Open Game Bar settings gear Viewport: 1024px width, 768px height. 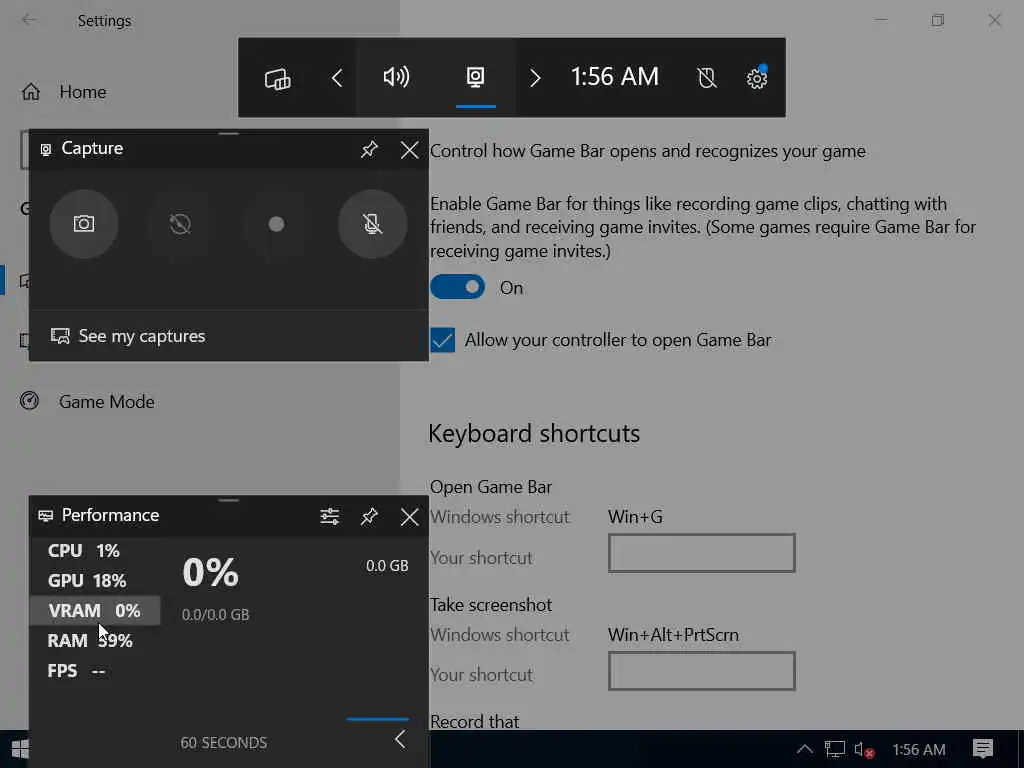coord(757,78)
